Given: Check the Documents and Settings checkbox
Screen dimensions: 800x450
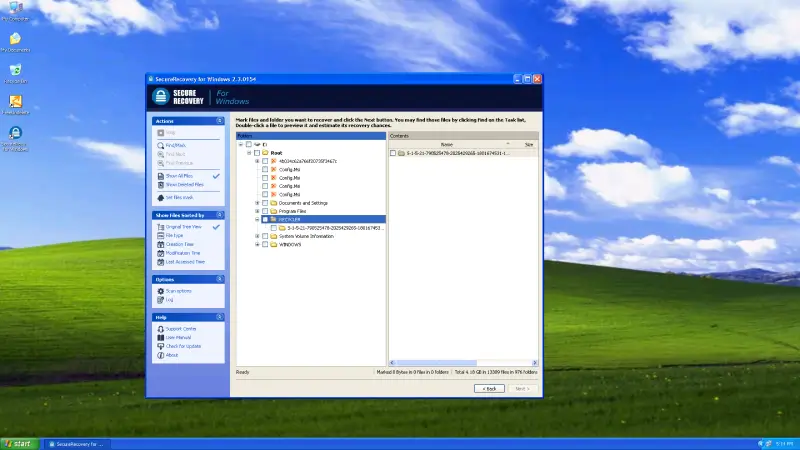Looking at the screenshot, I should pos(265,203).
